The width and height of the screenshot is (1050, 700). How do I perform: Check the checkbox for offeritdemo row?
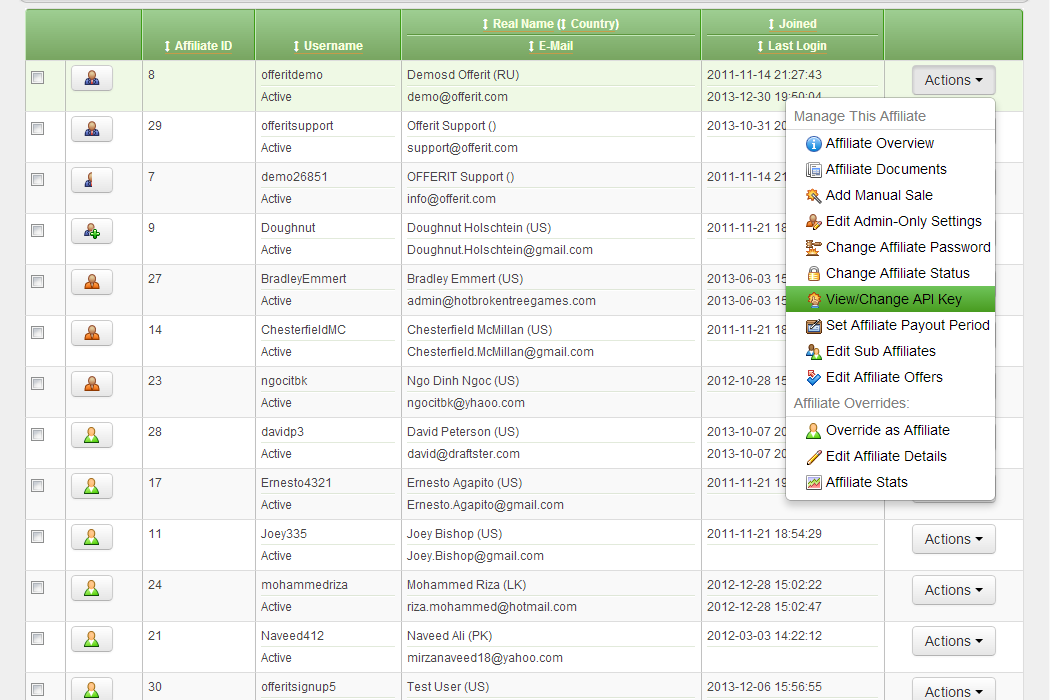38,77
